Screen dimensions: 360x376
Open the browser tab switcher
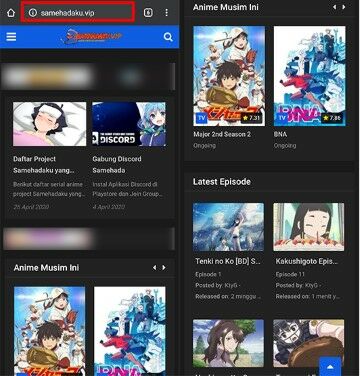[148, 13]
